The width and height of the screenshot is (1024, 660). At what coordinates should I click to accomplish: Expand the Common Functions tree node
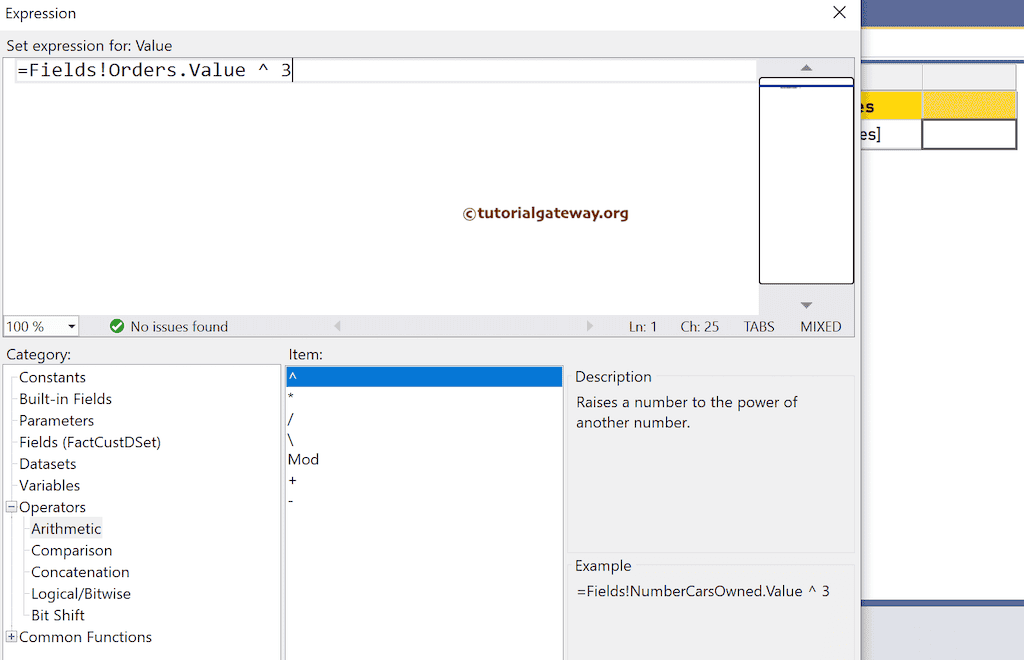click(11, 636)
